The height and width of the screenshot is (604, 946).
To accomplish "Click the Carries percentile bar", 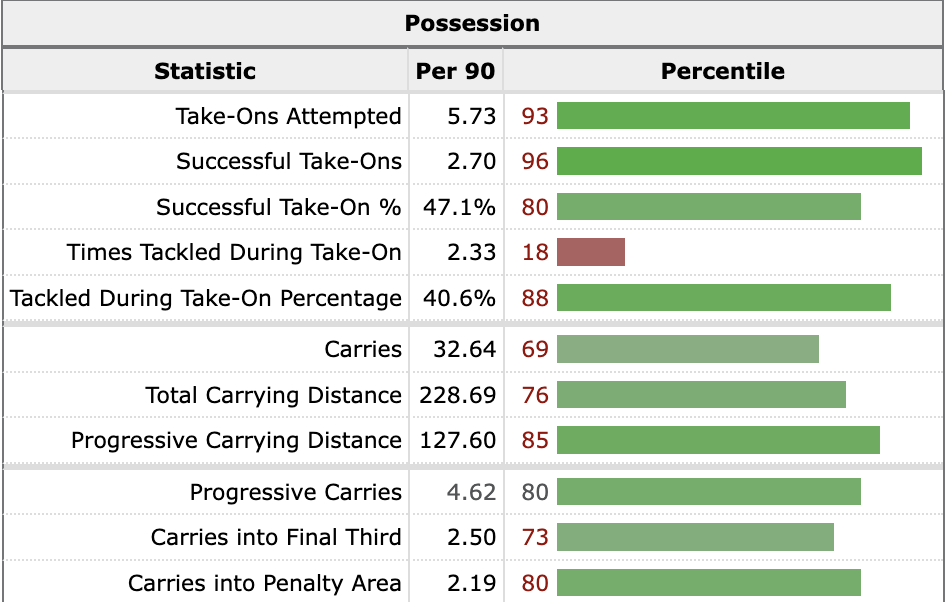I will [x=687, y=349].
